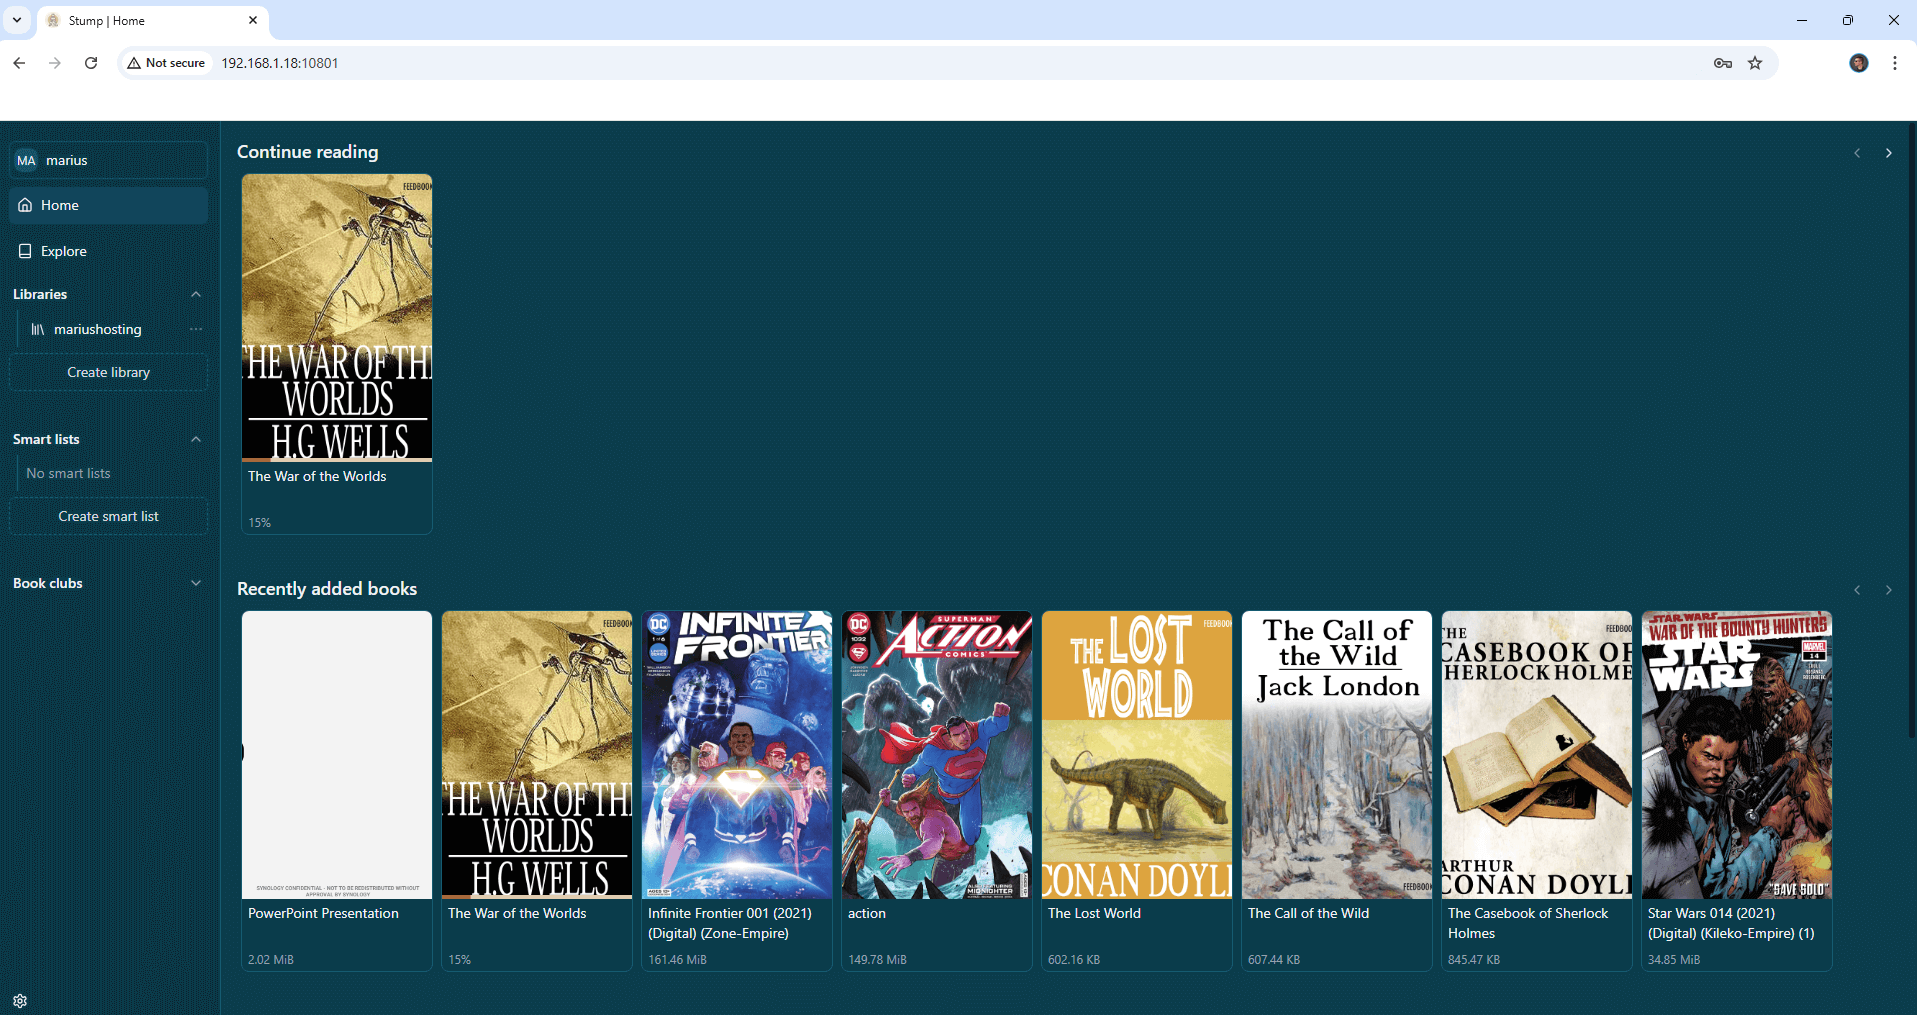The image size is (1917, 1015).
Task: Click the browser forward arrow
Action: (55, 63)
